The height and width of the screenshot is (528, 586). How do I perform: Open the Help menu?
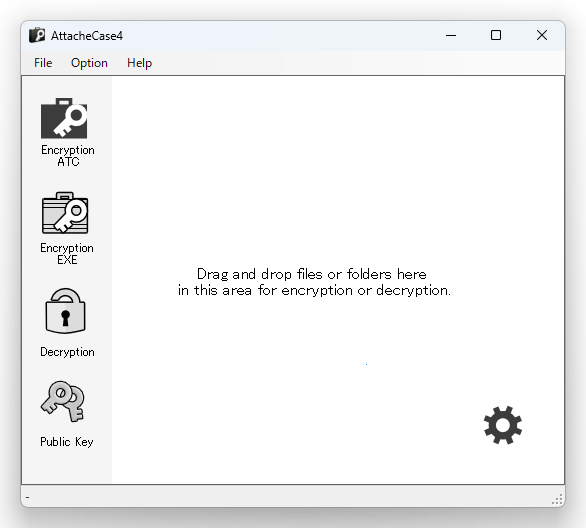139,63
